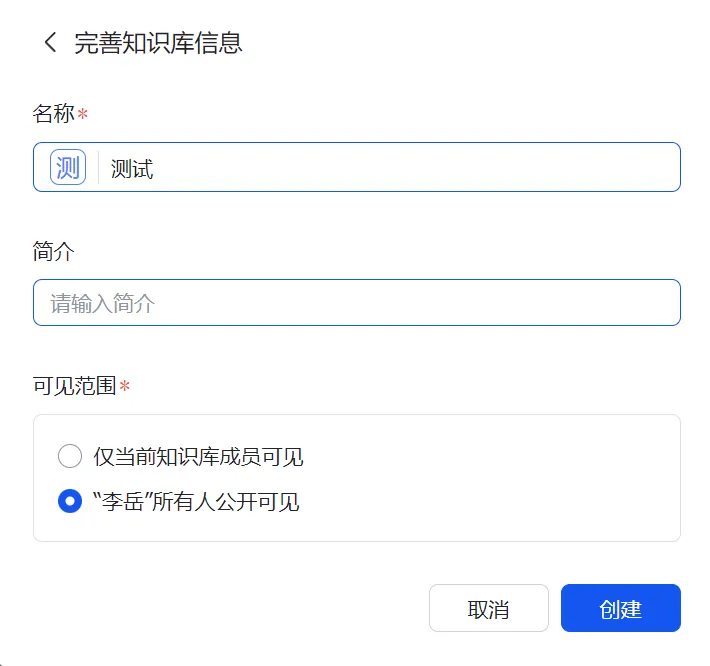Select the "李岳"所有人公开可见 radio button
The width and height of the screenshot is (710, 666).
point(70,501)
